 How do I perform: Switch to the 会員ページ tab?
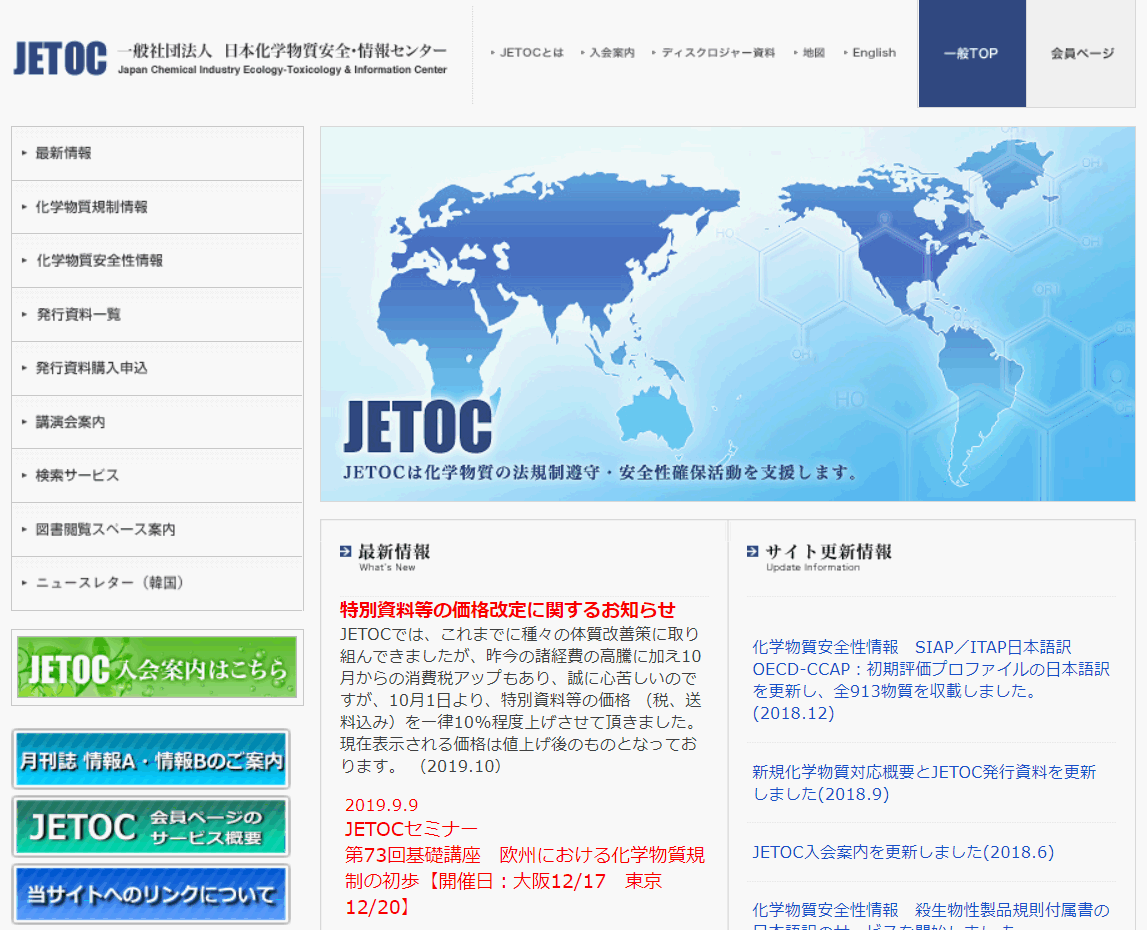[1080, 54]
